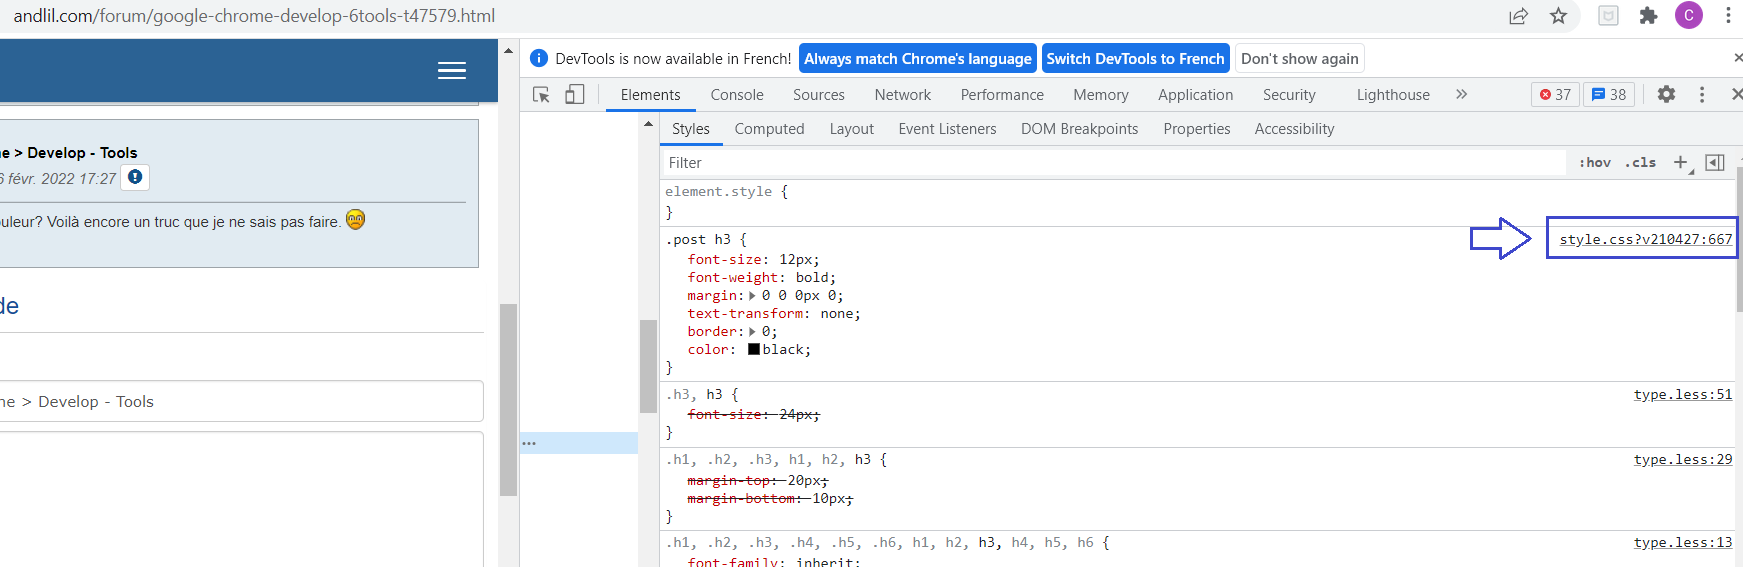Open DevTools settings gear
Screen dimensions: 1743x567
tap(1666, 94)
